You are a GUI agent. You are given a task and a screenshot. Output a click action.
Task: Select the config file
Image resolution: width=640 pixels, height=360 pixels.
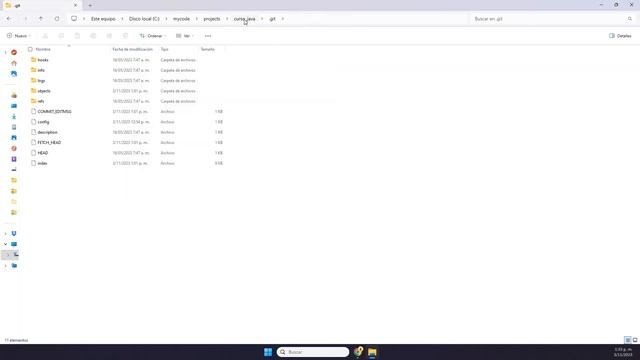click(x=43, y=122)
